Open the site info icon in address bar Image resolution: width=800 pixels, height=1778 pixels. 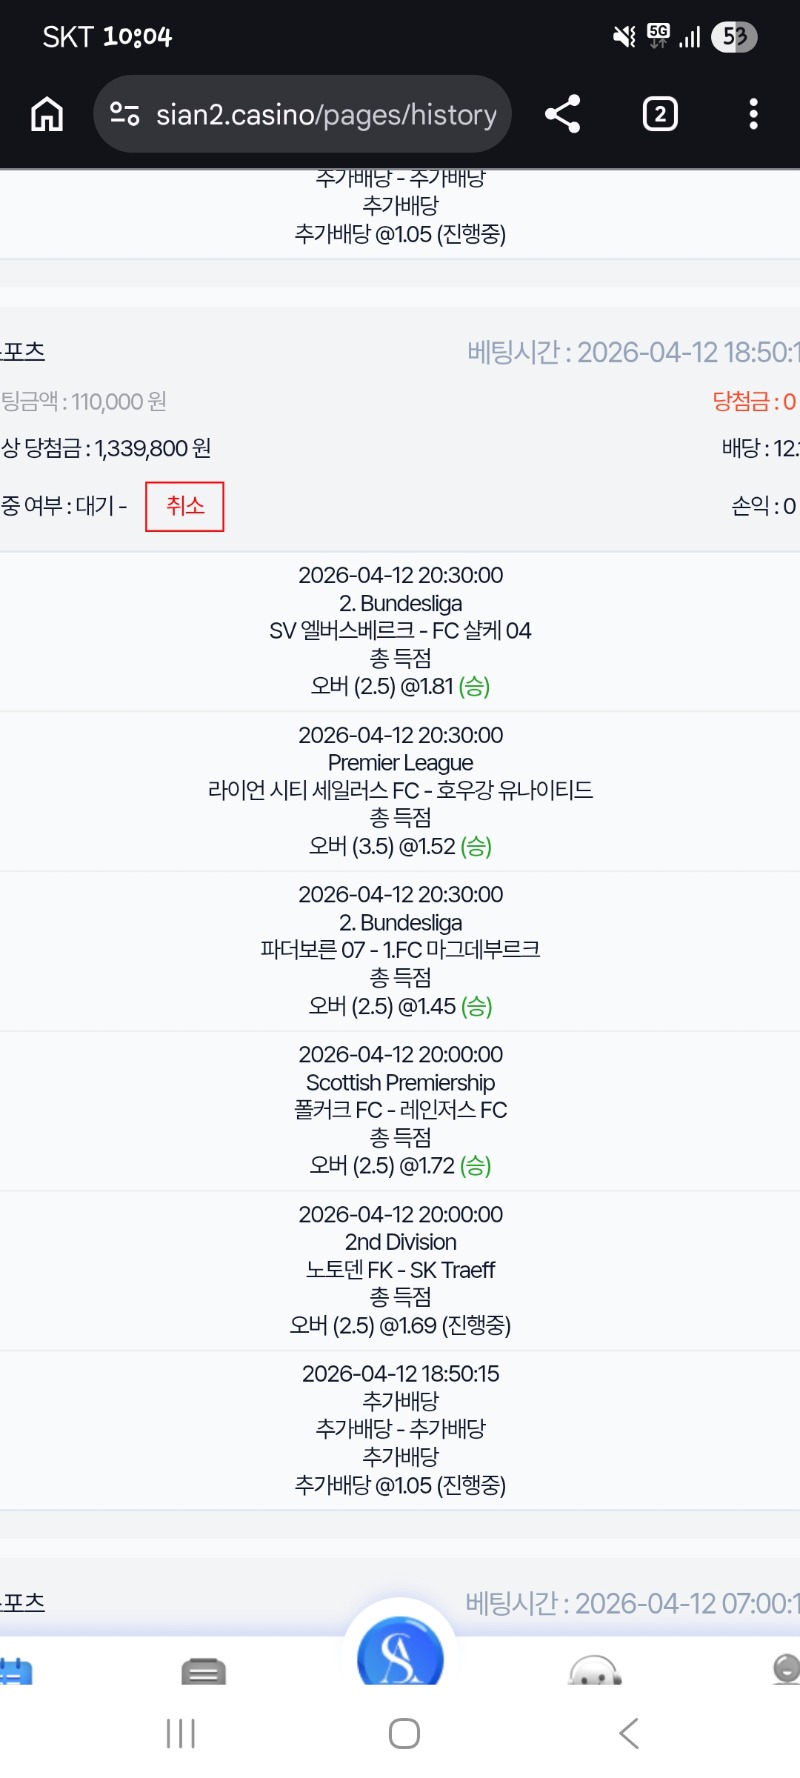pyautogui.click(x=124, y=114)
